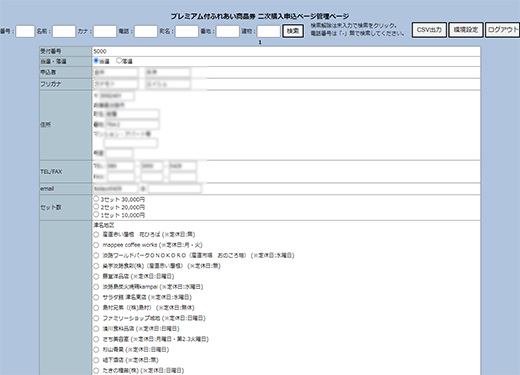Click the 町名 field in the 住所 section

pyautogui.click(x=132, y=114)
